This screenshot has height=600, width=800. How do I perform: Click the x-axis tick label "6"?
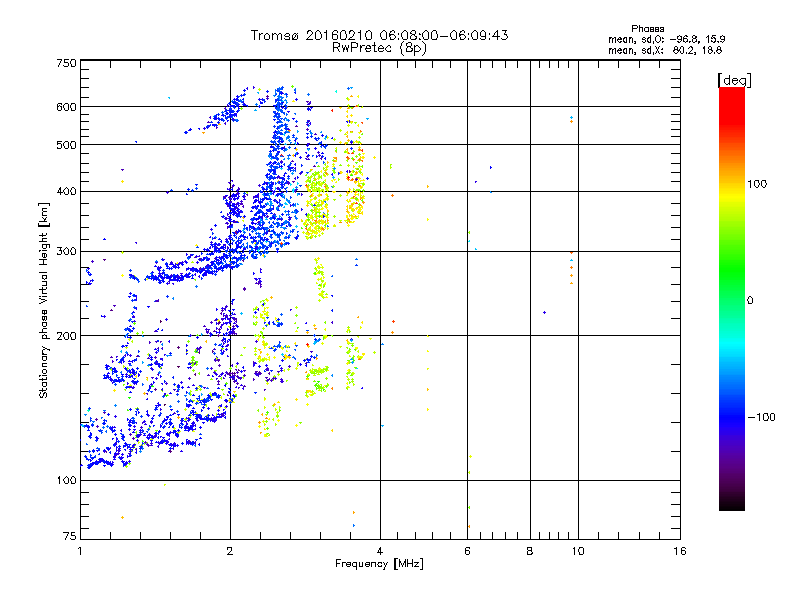click(467, 551)
